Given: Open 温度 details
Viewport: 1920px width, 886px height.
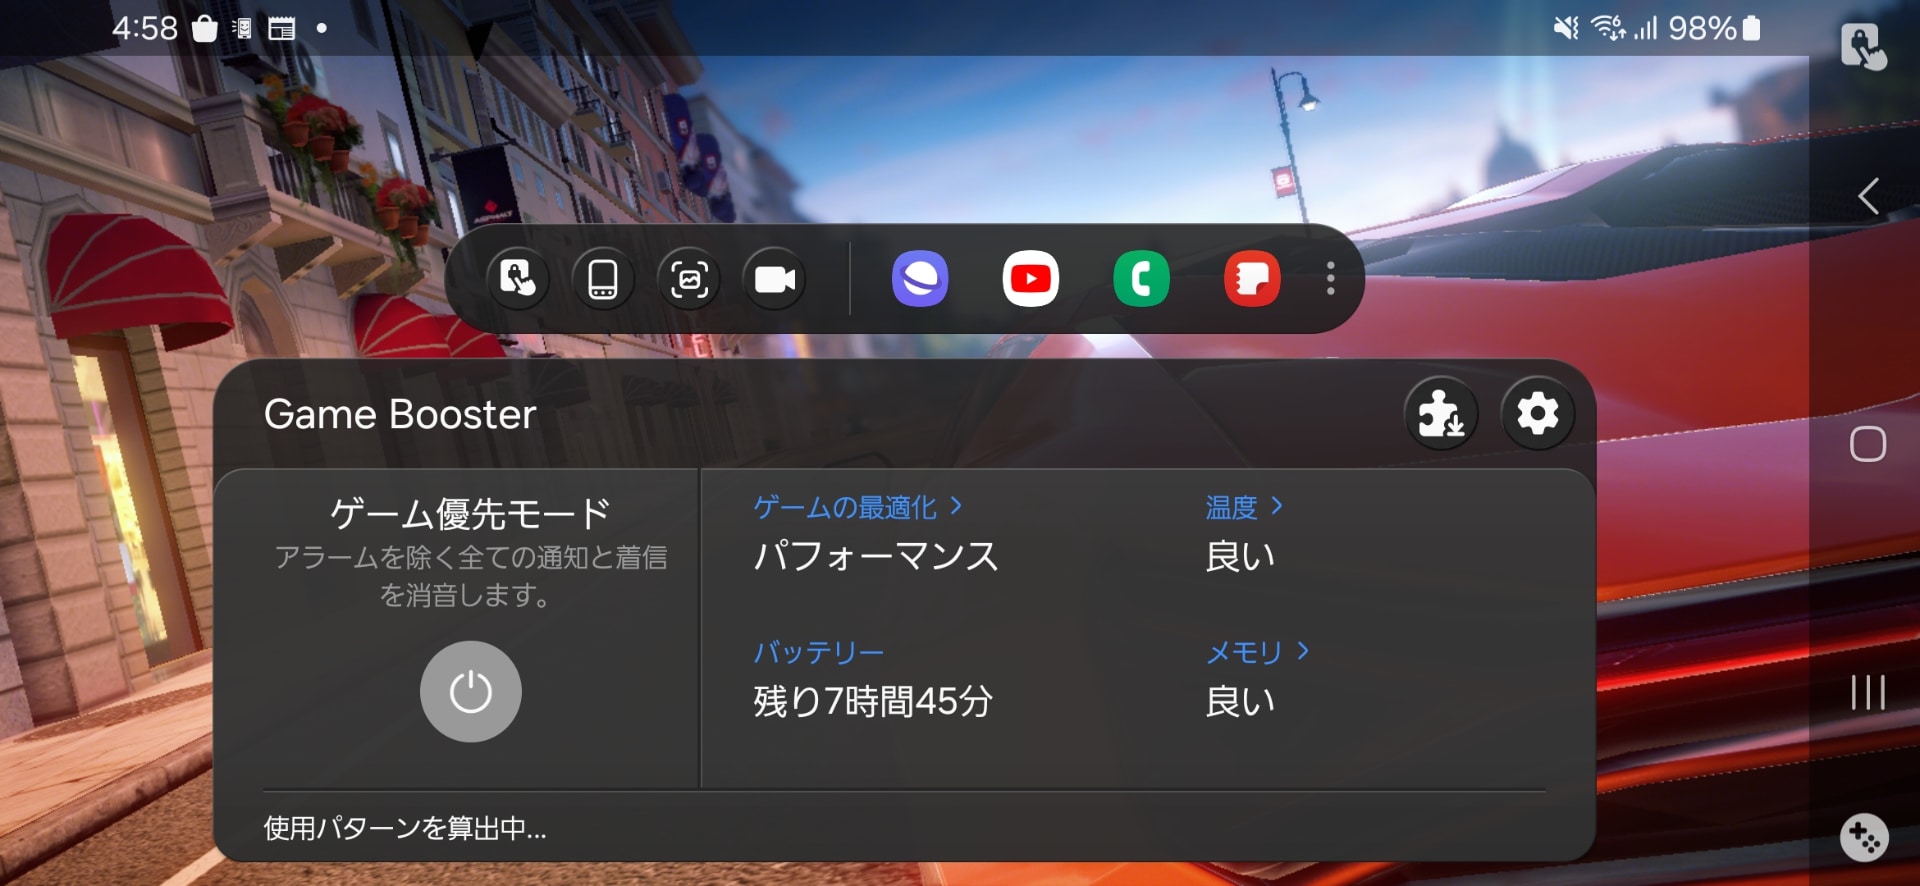Looking at the screenshot, I should [x=1244, y=507].
